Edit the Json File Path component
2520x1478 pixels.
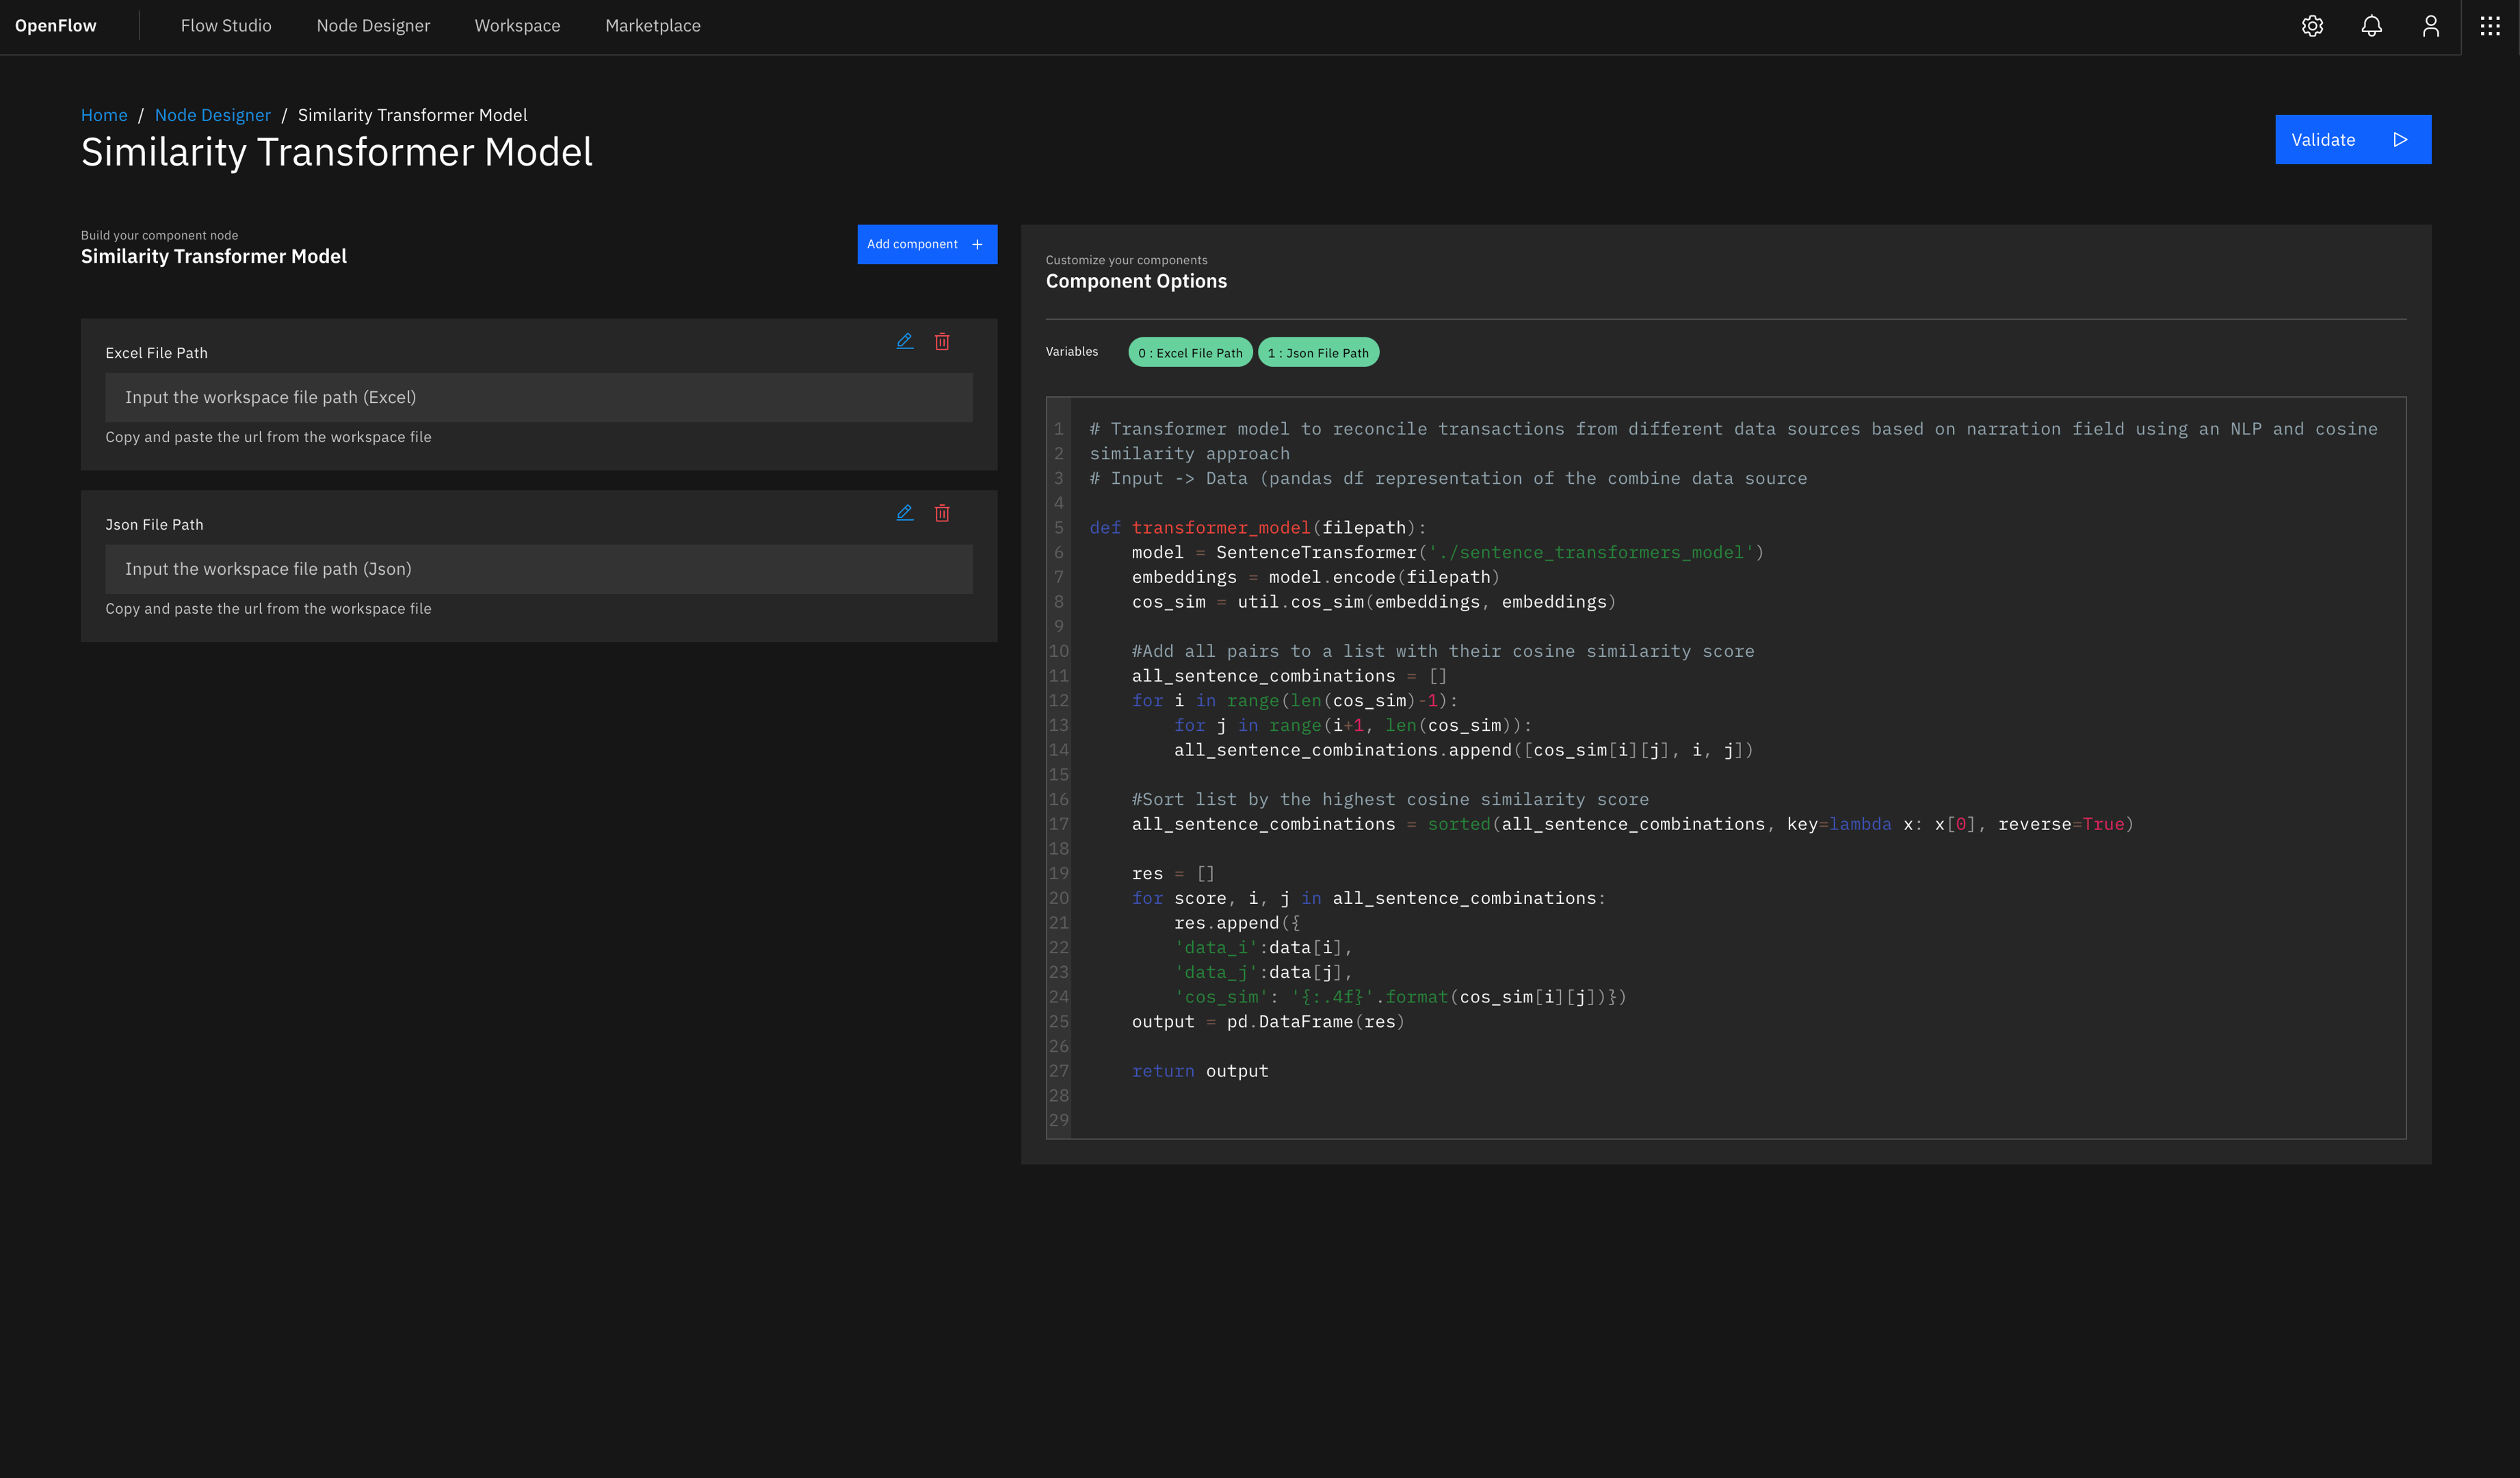point(904,513)
